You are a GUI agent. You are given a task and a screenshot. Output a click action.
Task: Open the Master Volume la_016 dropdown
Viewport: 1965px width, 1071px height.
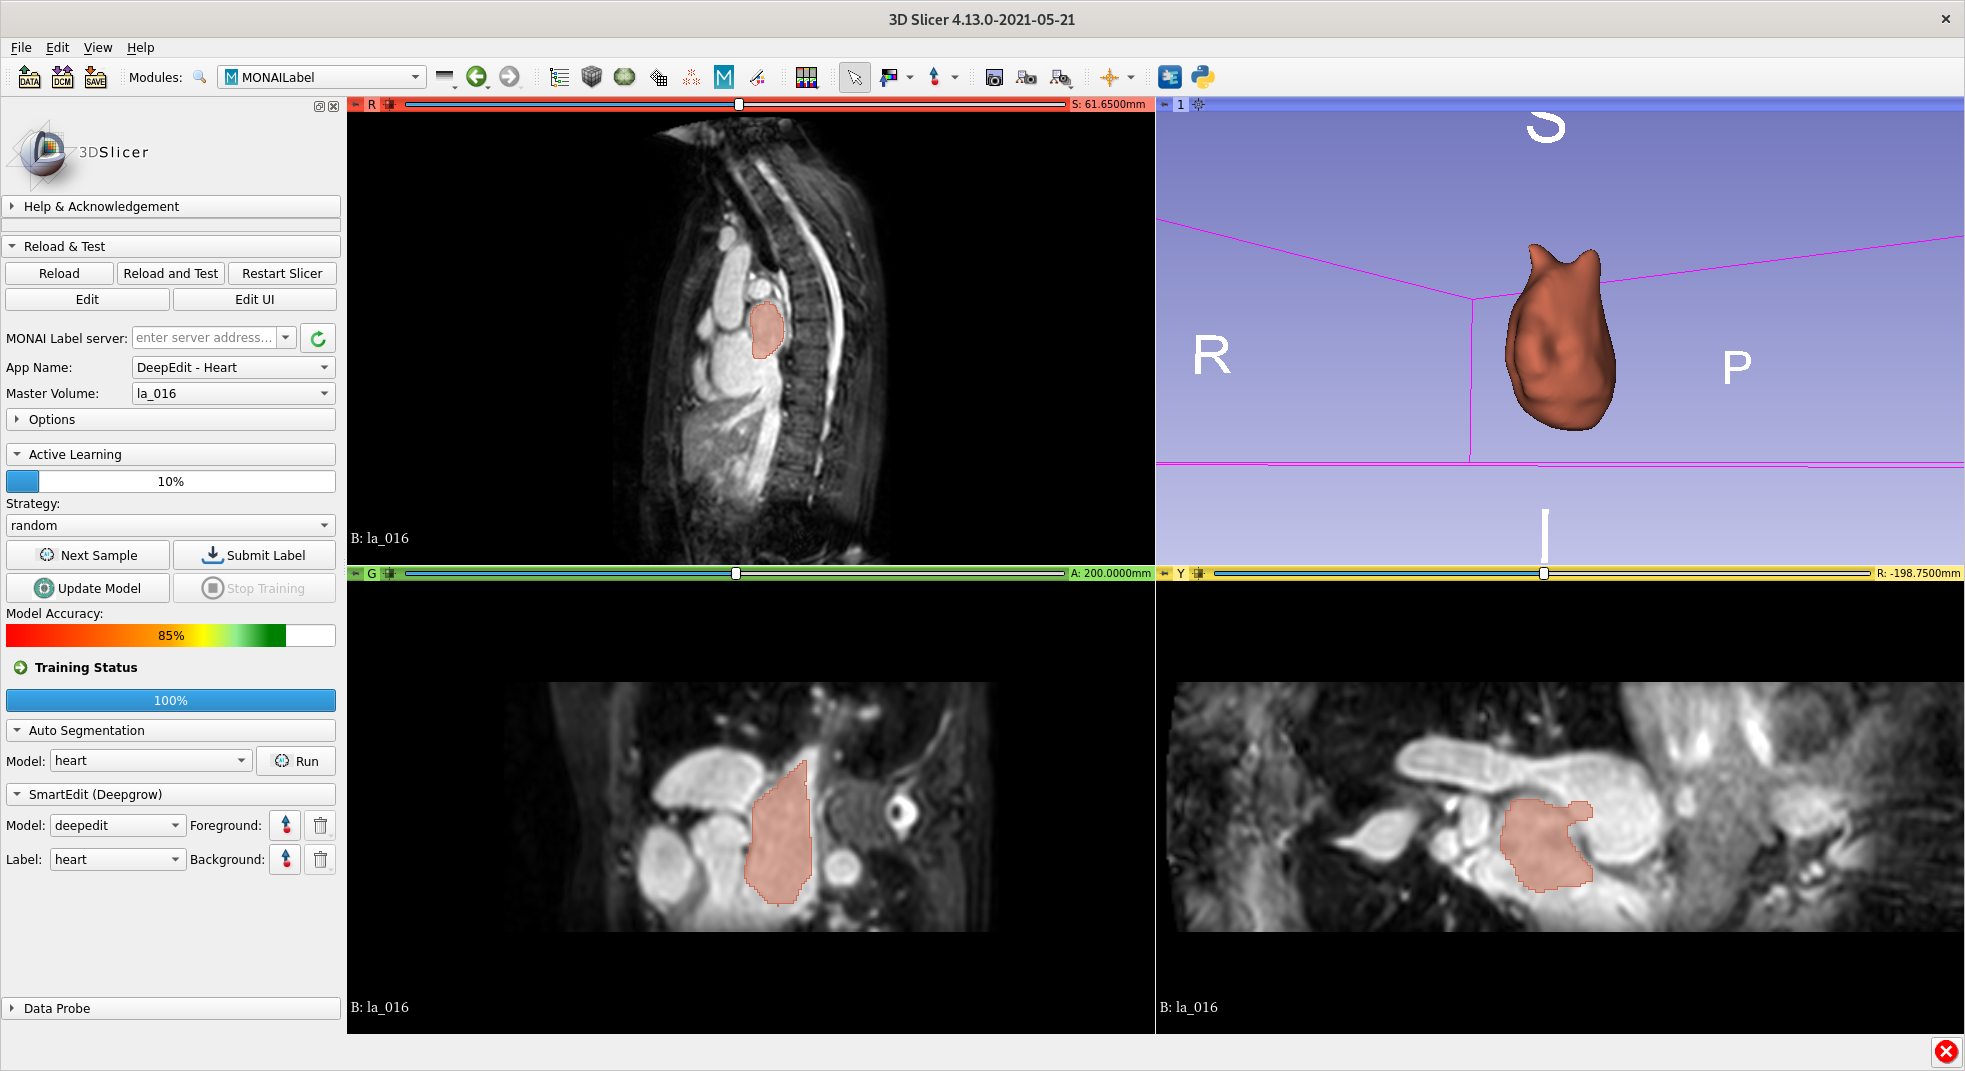click(234, 393)
